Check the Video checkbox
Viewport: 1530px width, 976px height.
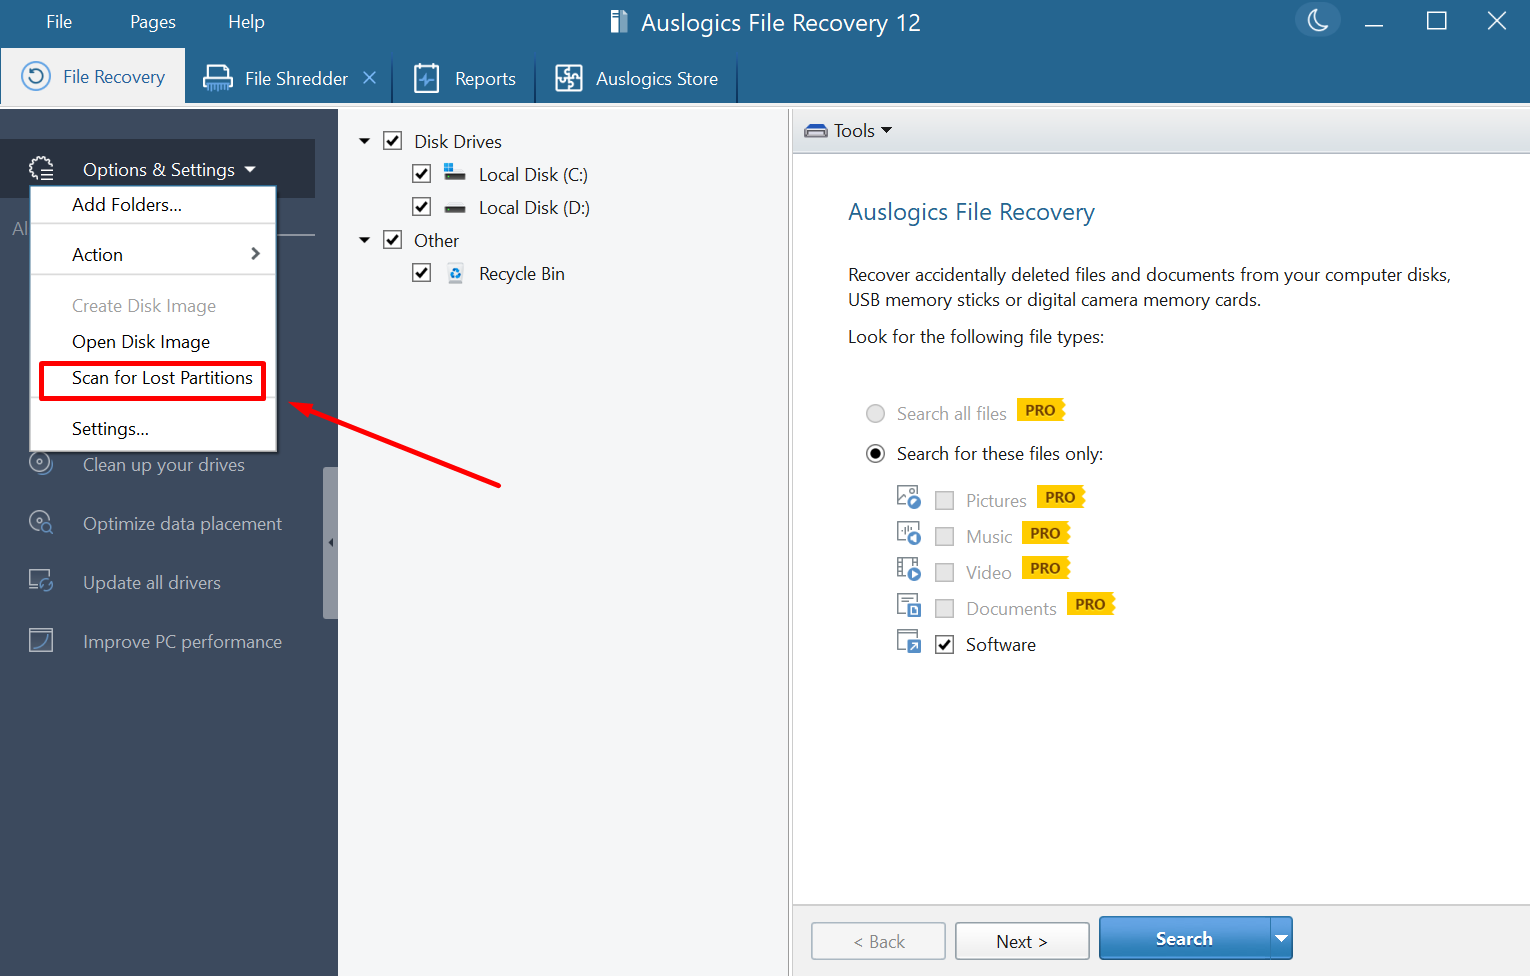[944, 572]
